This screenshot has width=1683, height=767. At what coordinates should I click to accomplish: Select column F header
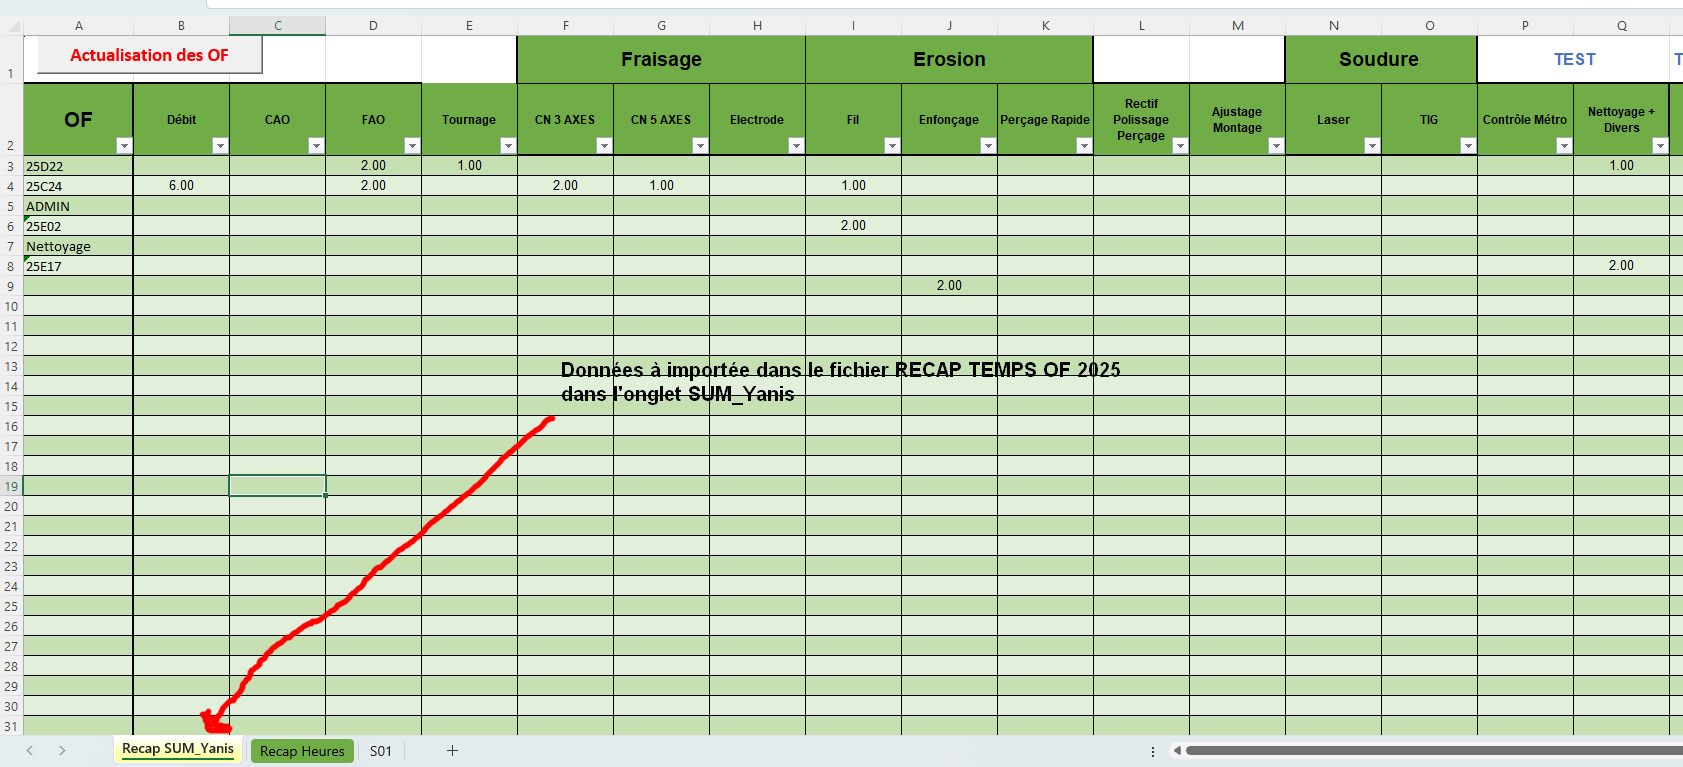click(566, 26)
